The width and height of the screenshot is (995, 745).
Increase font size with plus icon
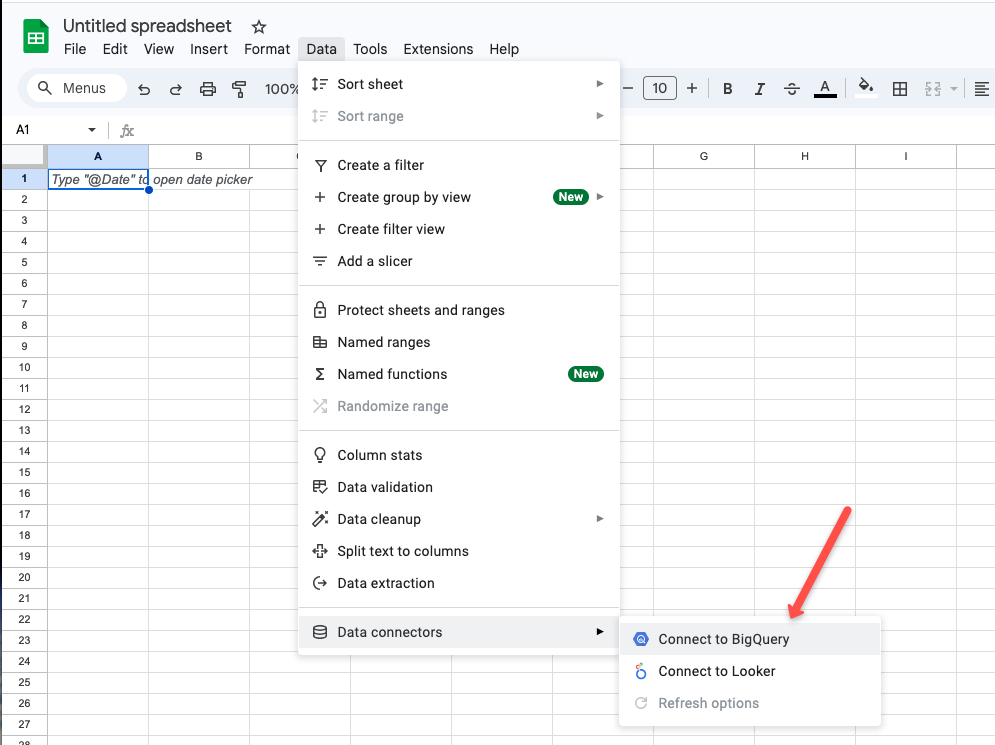(692, 88)
